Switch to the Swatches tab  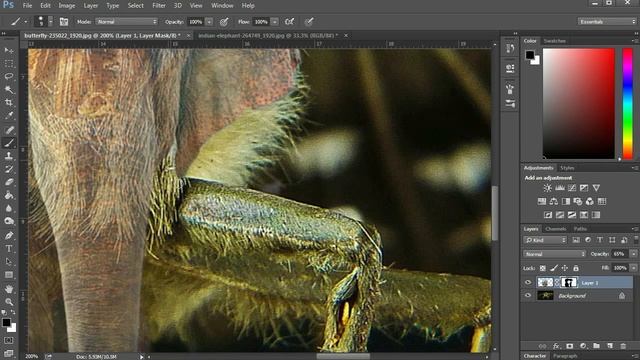555,41
